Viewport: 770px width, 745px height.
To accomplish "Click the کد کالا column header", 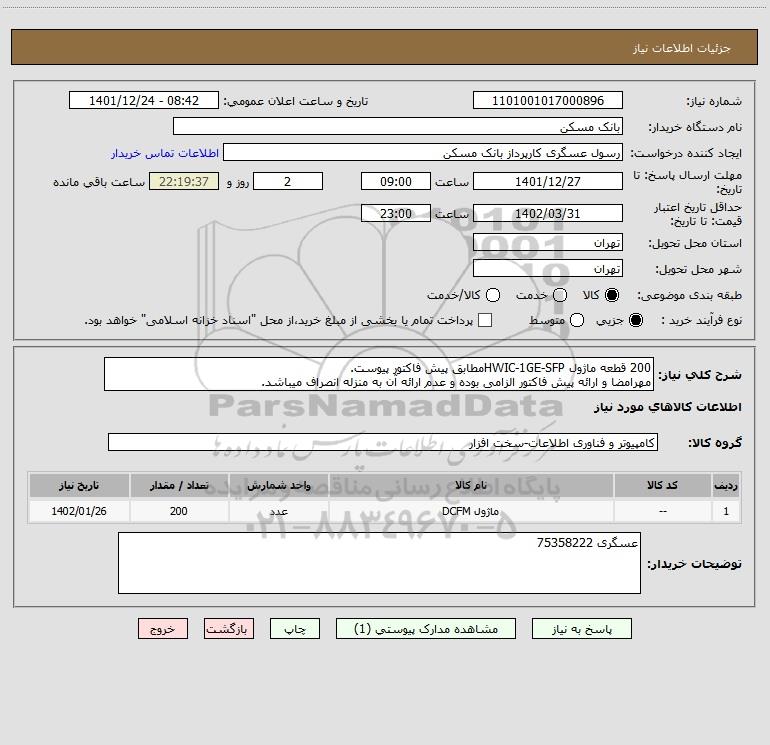I will (662, 485).
